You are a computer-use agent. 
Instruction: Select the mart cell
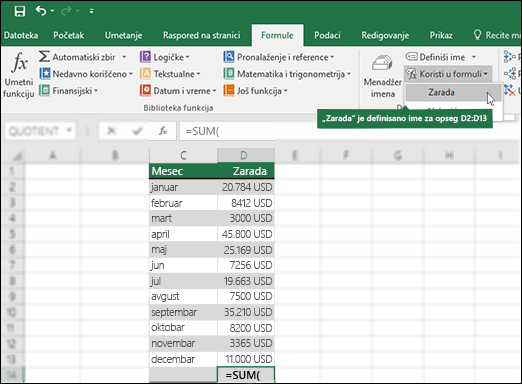click(183, 218)
